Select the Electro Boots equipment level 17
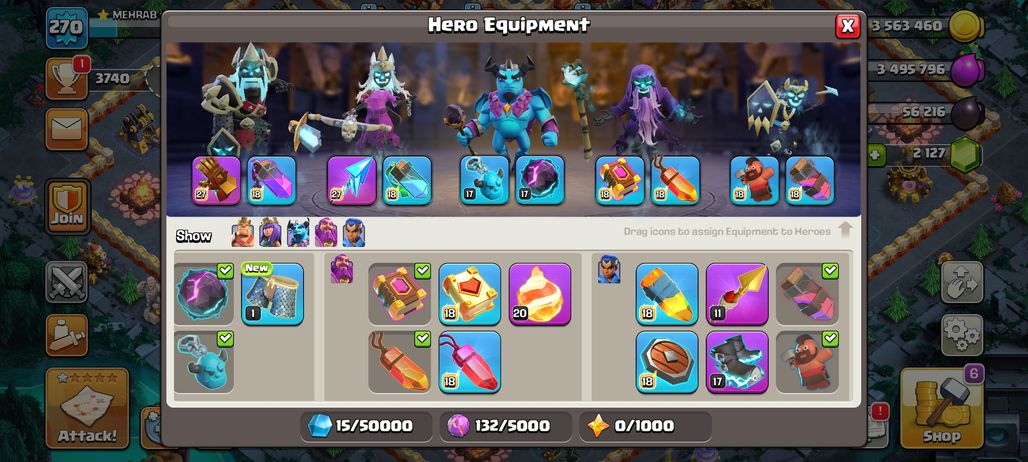The image size is (1028, 462). (x=737, y=362)
